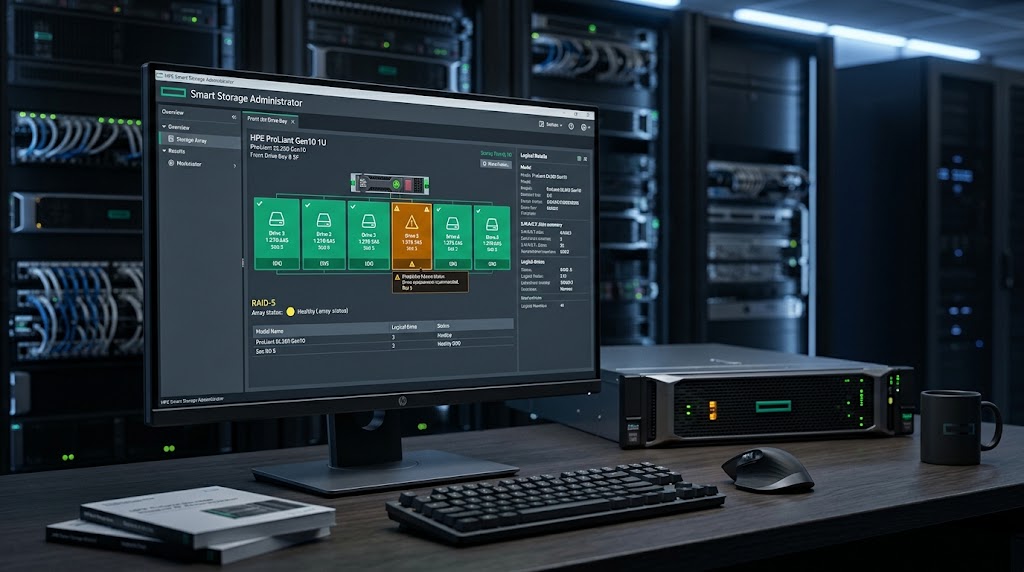
Task: Collapse the Results tree section arrow
Action: click(164, 150)
